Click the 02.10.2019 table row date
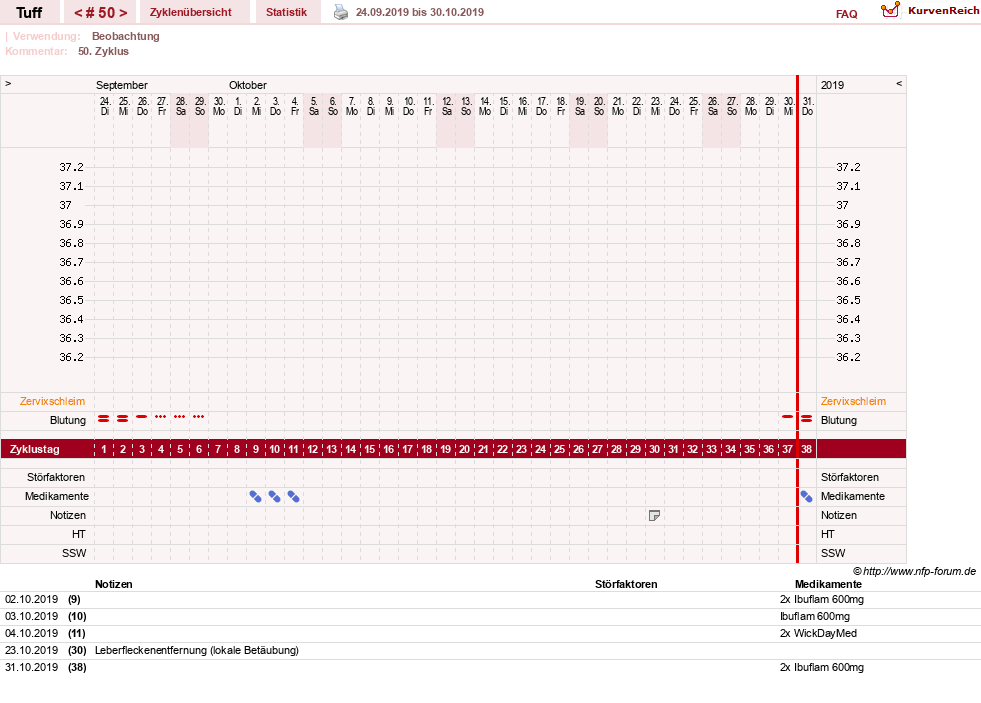The width and height of the screenshot is (981, 703). (31, 599)
